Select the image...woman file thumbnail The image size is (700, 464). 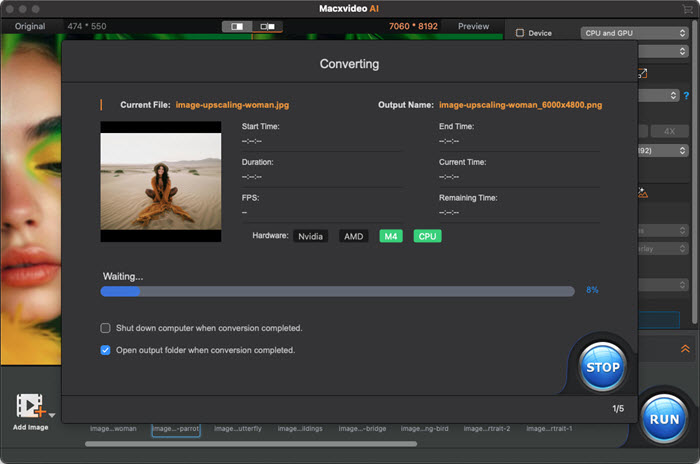[x=113, y=429]
